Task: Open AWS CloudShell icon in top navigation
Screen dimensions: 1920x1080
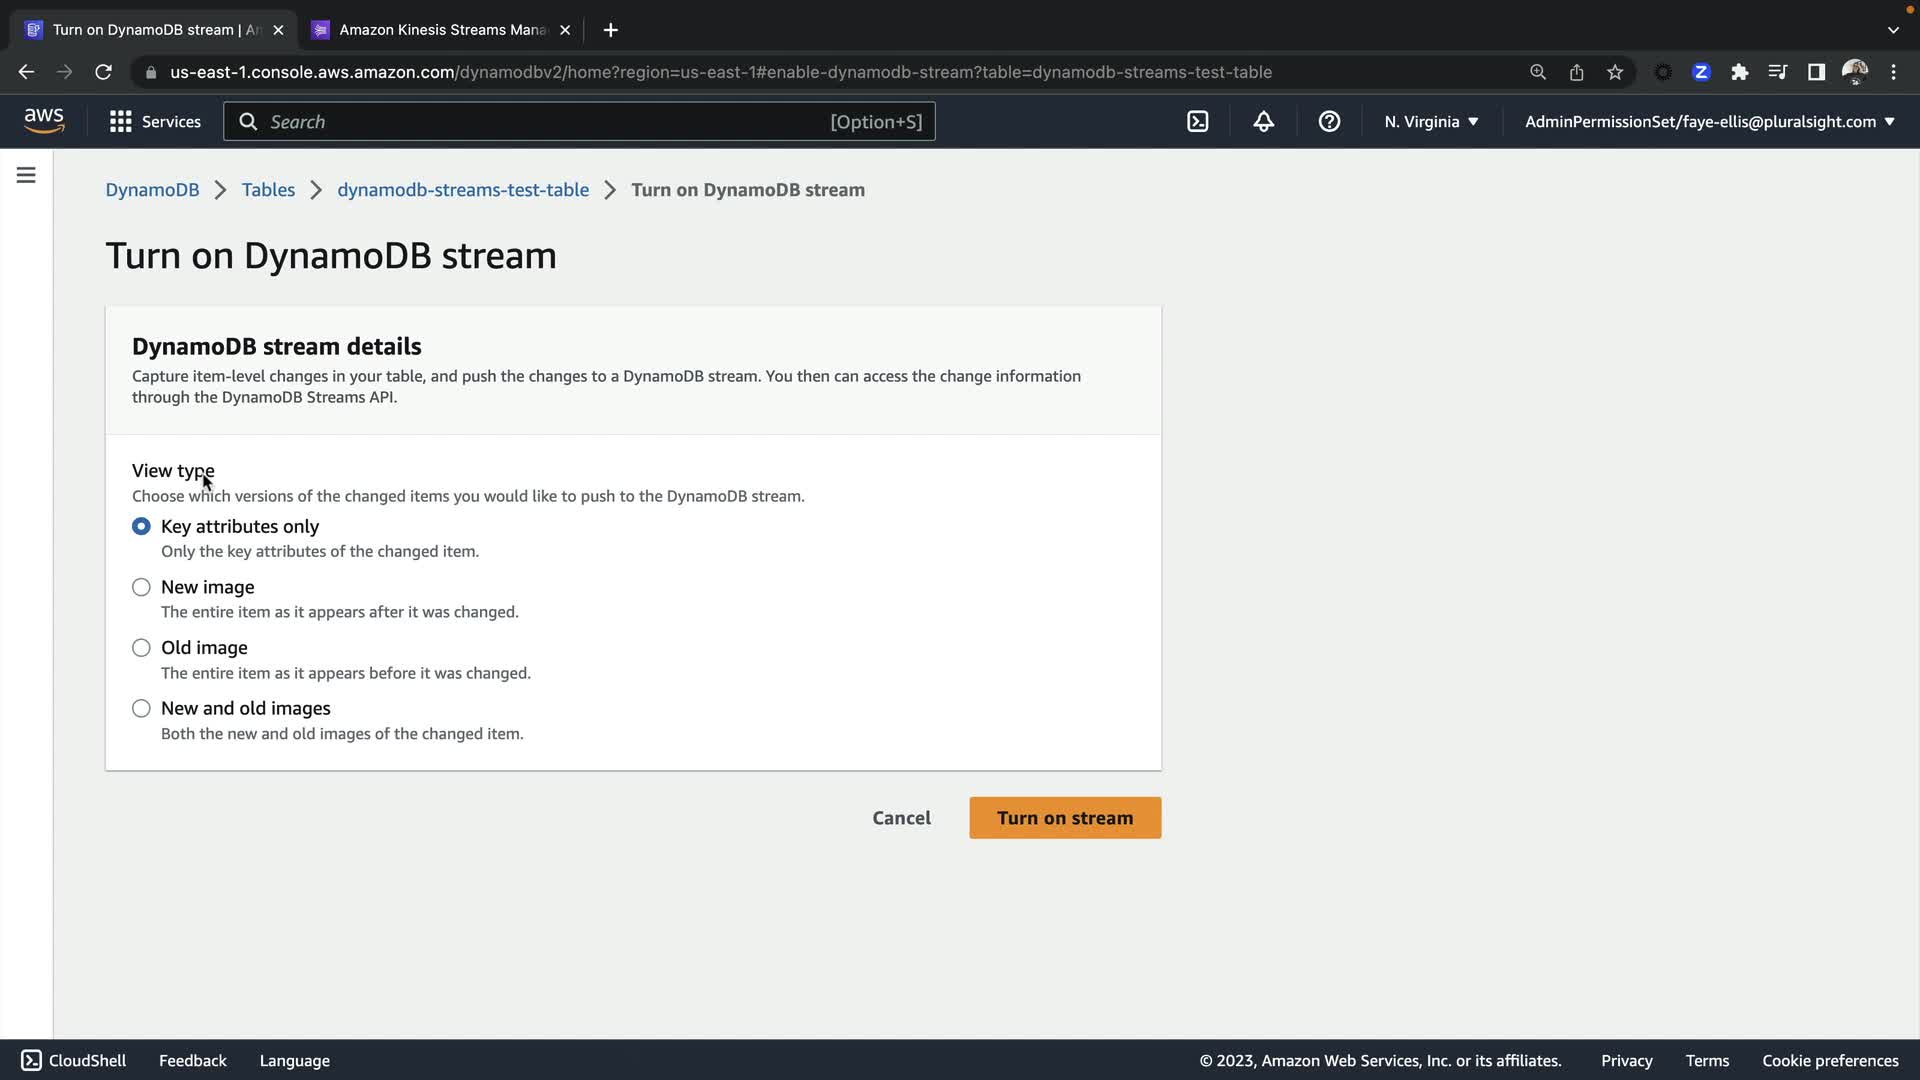Action: click(1197, 121)
